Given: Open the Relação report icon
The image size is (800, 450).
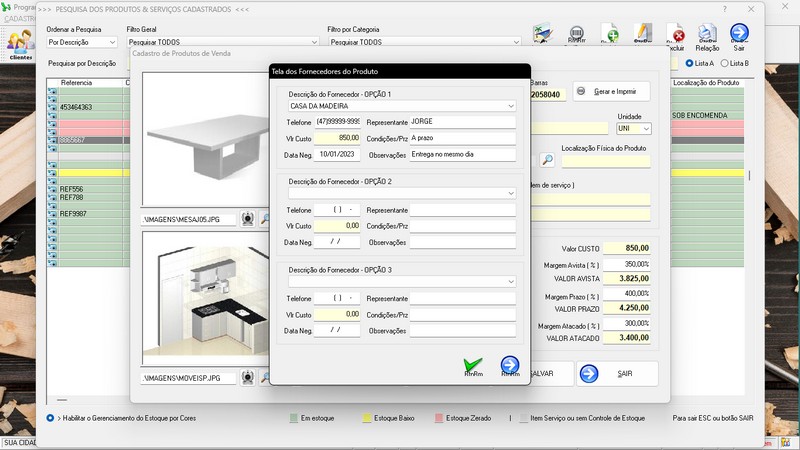Looking at the screenshot, I should coord(707,37).
